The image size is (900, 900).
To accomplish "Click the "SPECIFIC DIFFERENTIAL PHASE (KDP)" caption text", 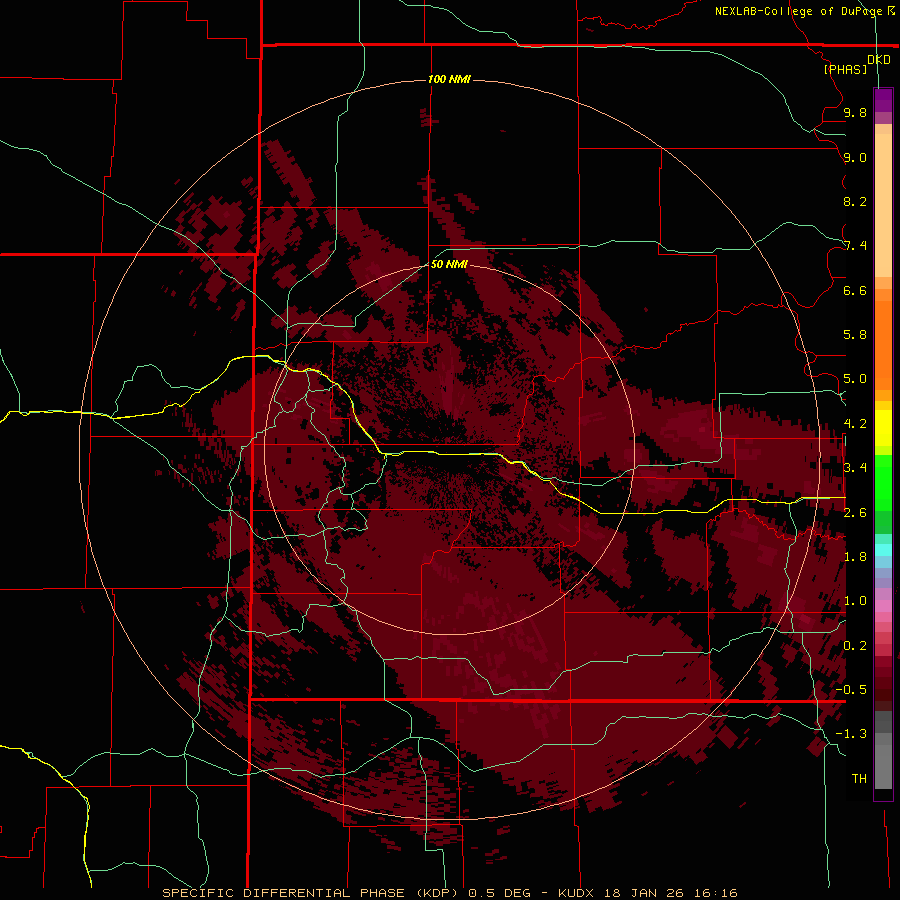I will pos(310,893).
